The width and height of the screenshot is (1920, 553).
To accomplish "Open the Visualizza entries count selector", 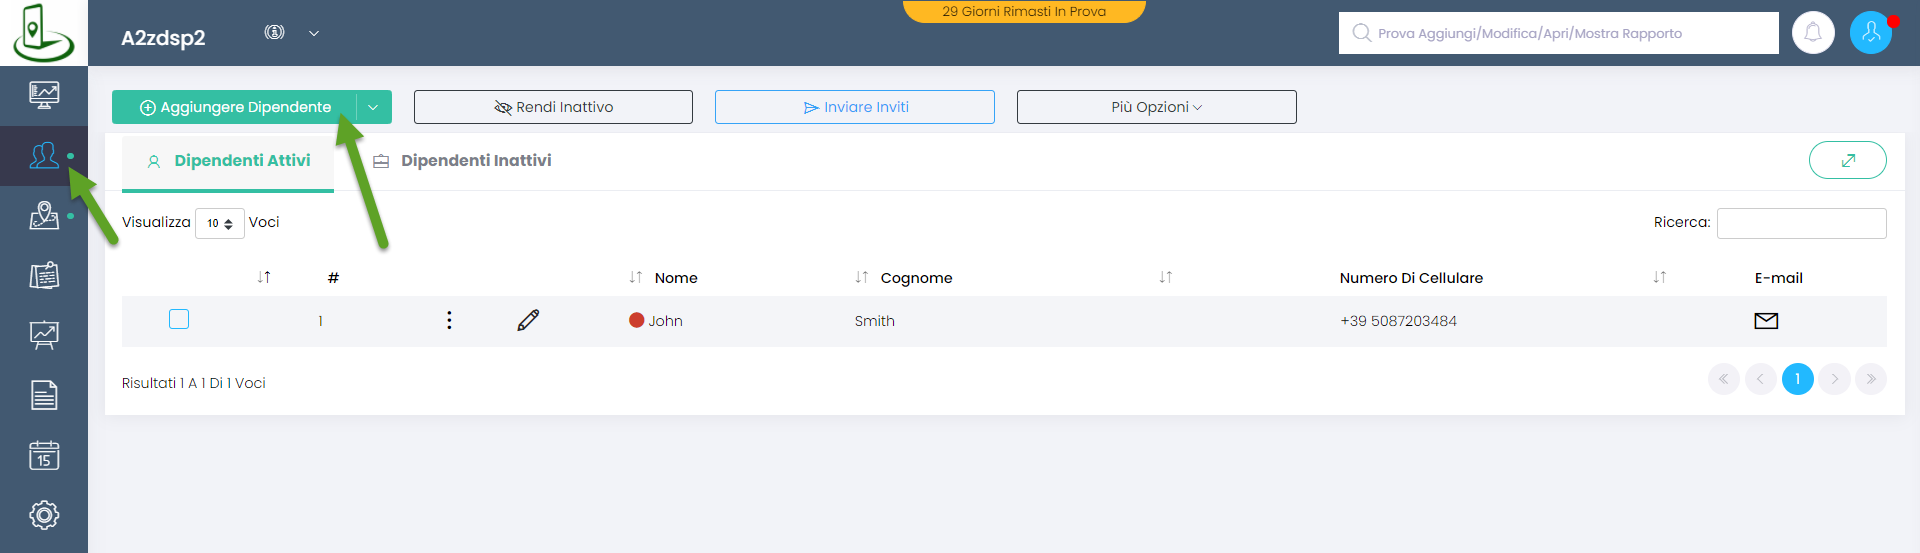I will pos(219,223).
